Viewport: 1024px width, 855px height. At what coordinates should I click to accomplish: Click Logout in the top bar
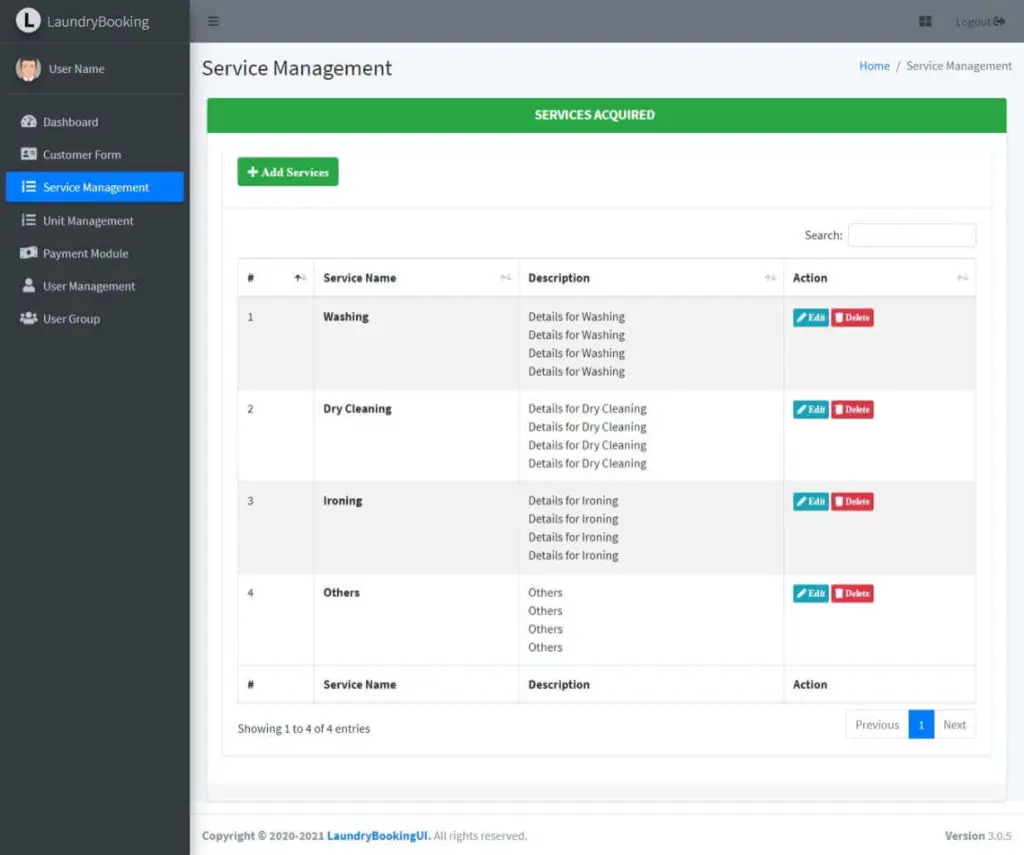[x=977, y=20]
